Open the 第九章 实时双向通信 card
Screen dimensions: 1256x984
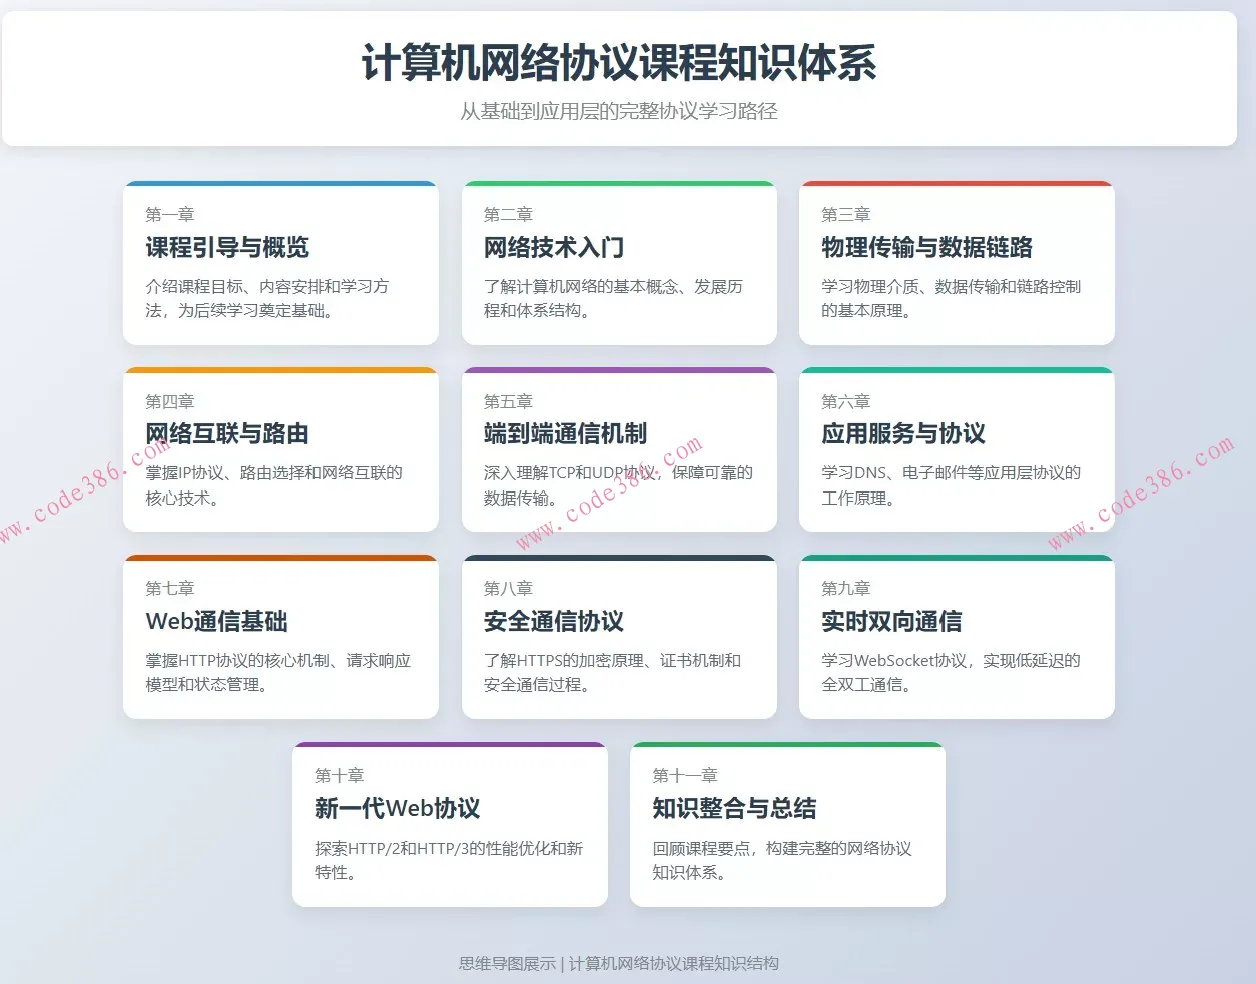click(x=956, y=637)
